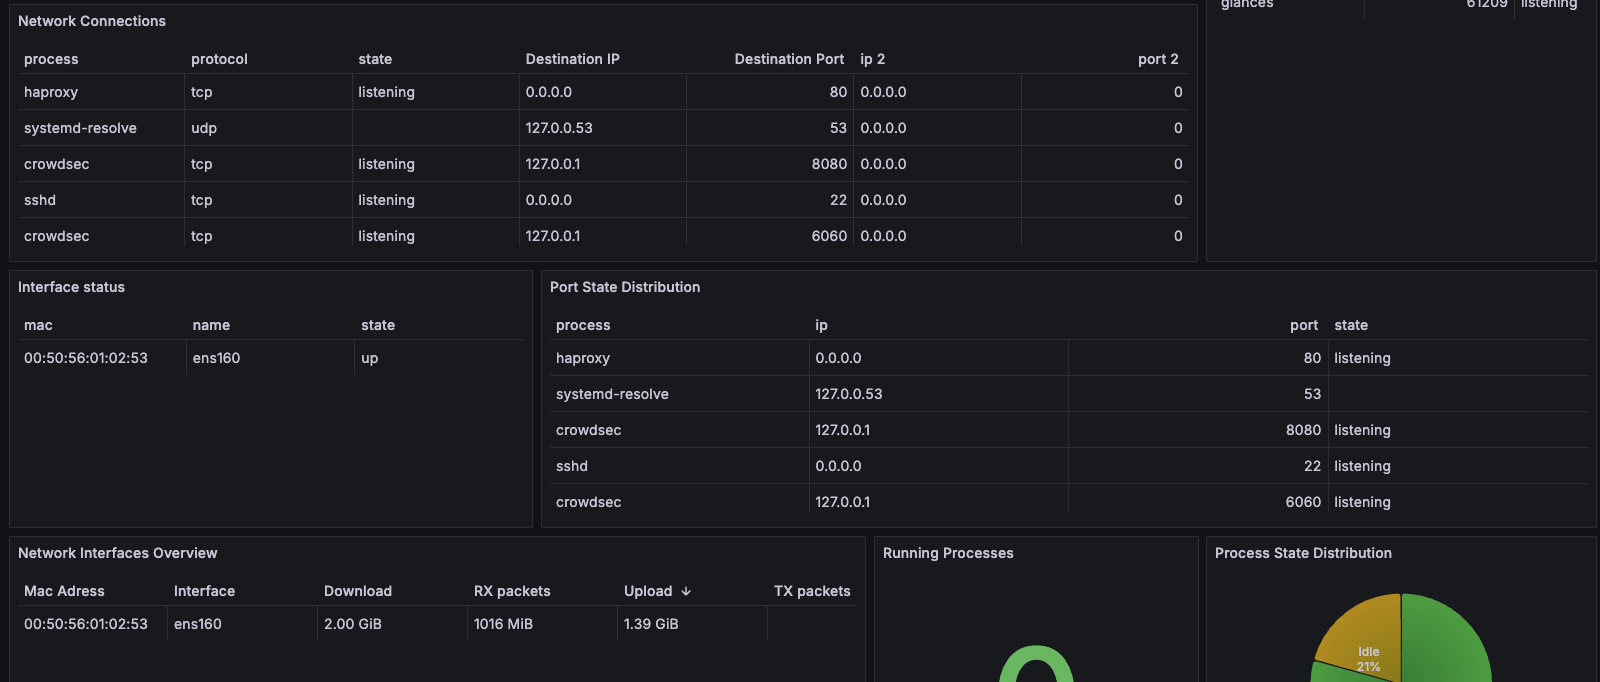Click port 80 in Port State Distribution
This screenshot has width=1600, height=682.
point(1312,358)
